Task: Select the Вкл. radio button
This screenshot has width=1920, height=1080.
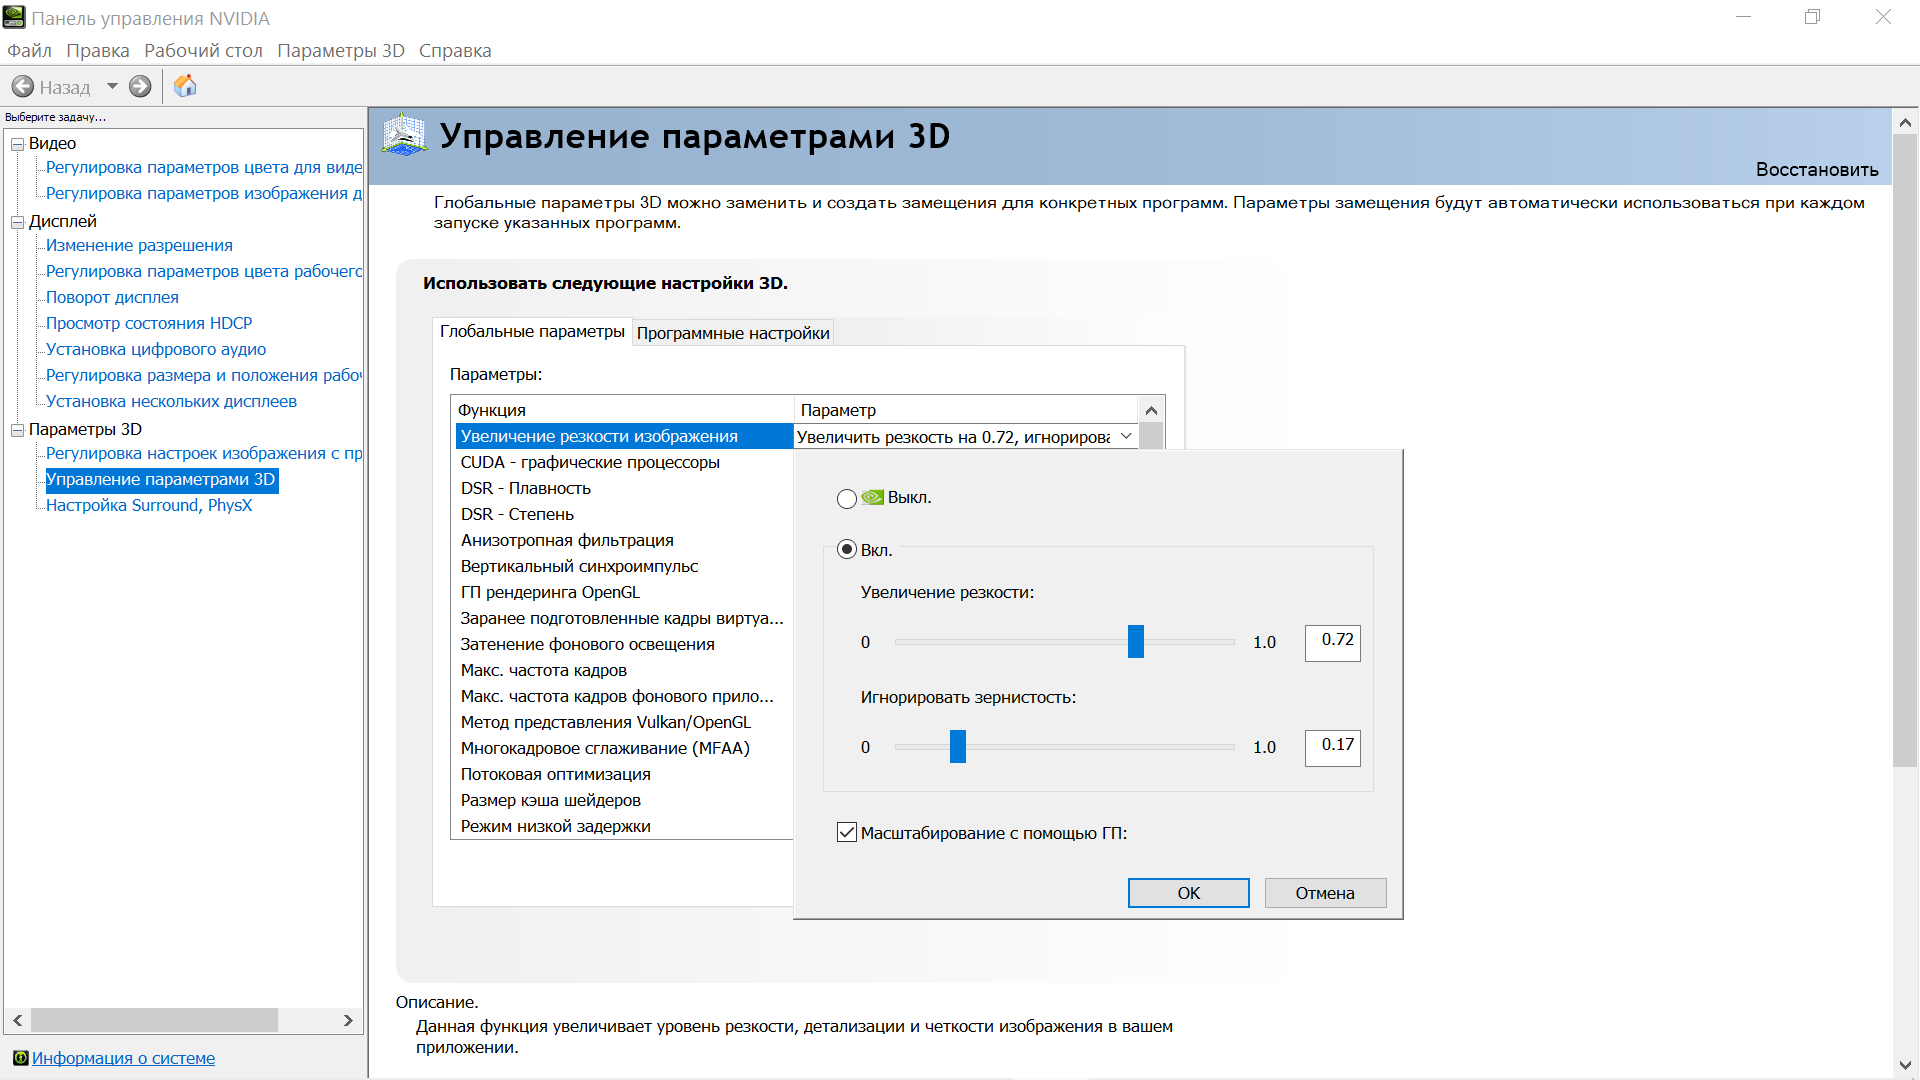Action: click(847, 550)
